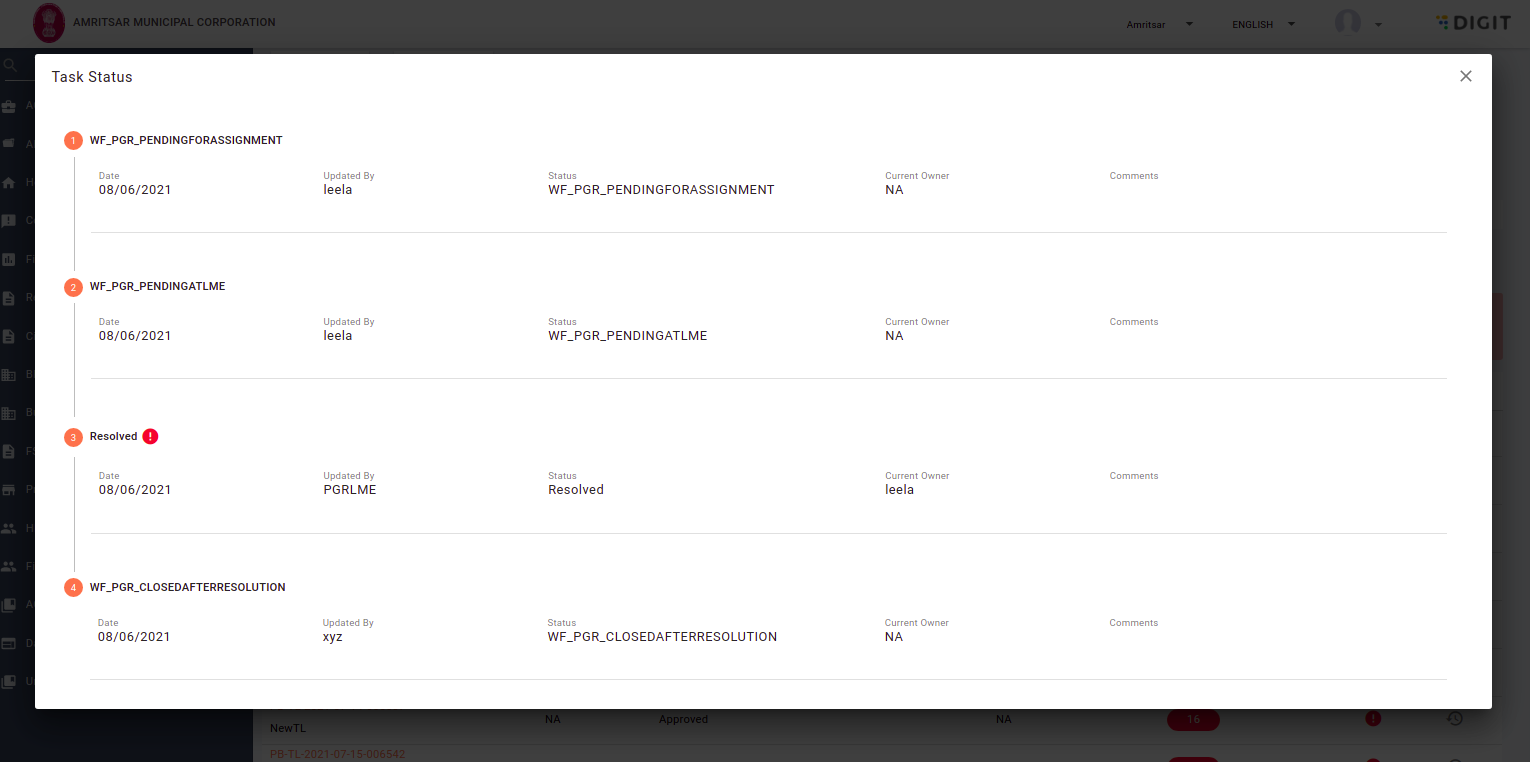The height and width of the screenshot is (762, 1530).
Task: Open the Amritsar city dropdown
Action: pyautogui.click(x=1160, y=24)
